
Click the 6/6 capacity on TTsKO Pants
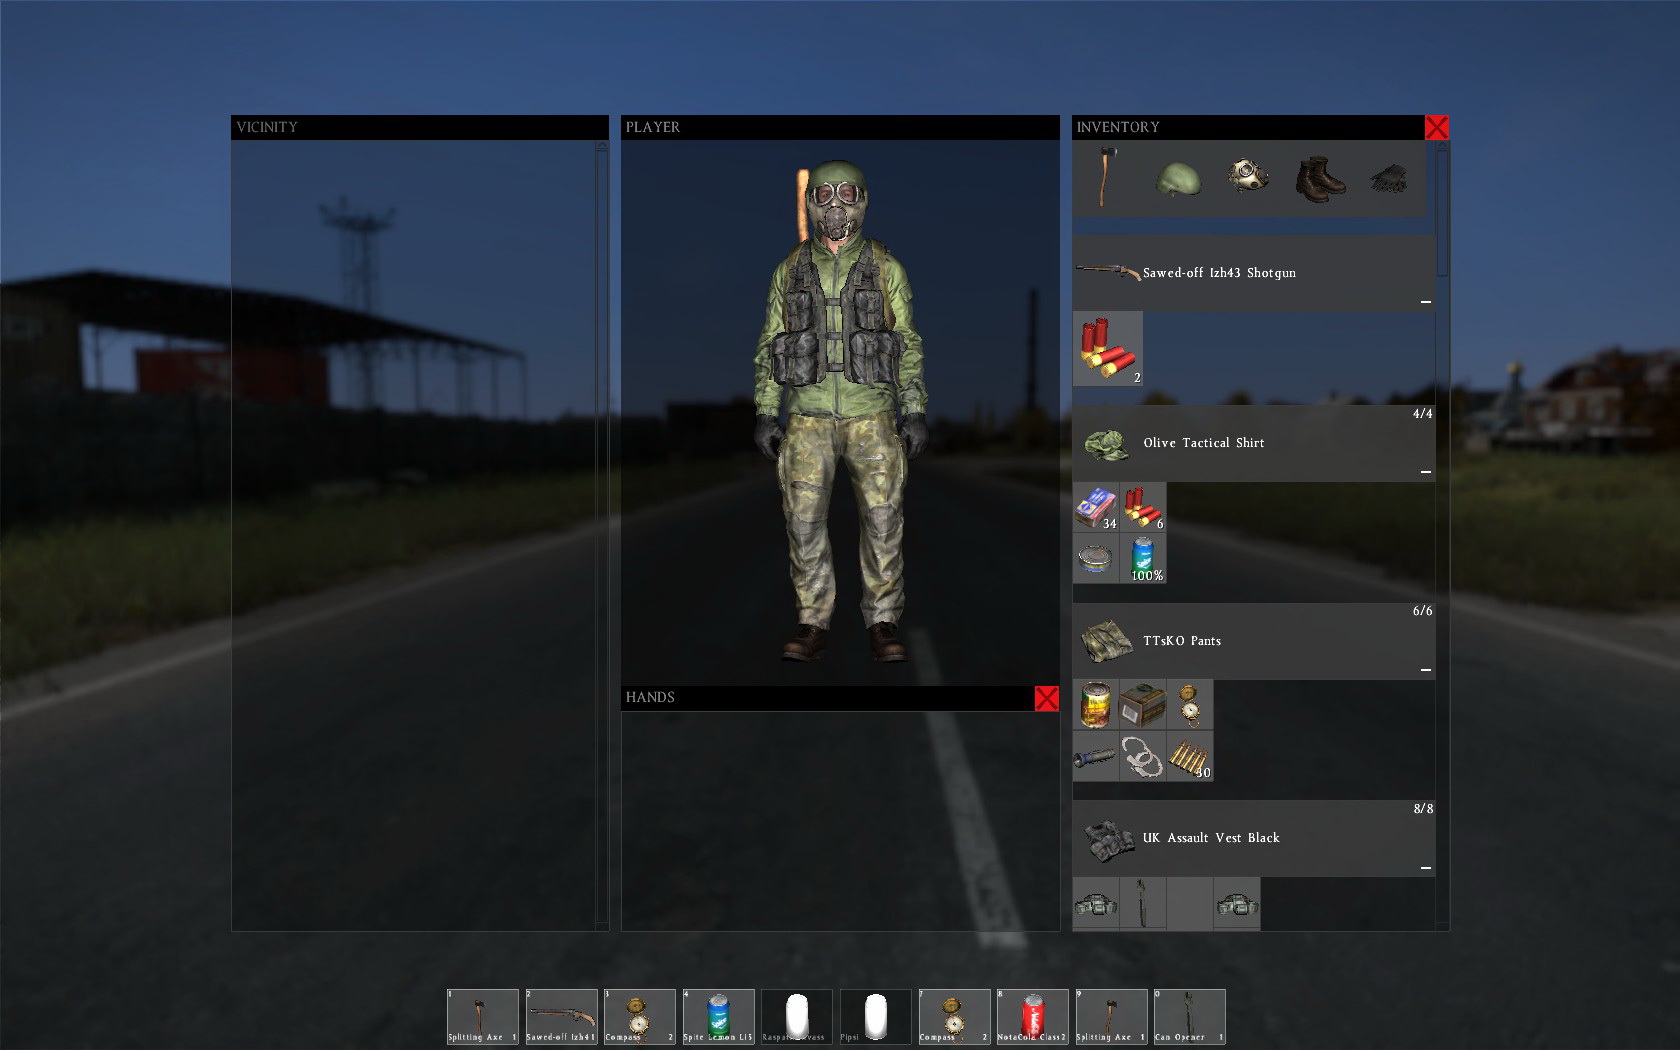pyautogui.click(x=1422, y=610)
